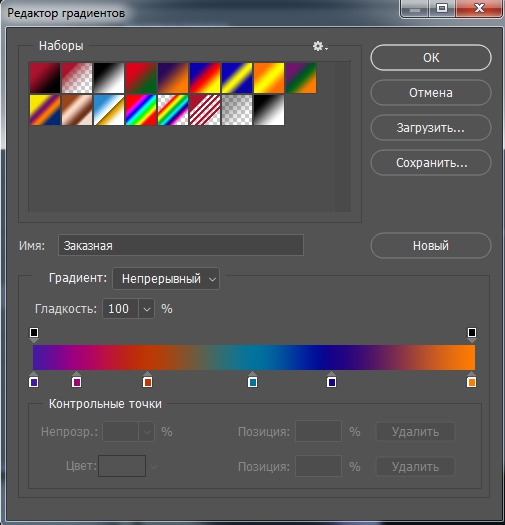The image size is (505, 525).
Task: Click the Гладкость value field 100
Action: (120, 309)
